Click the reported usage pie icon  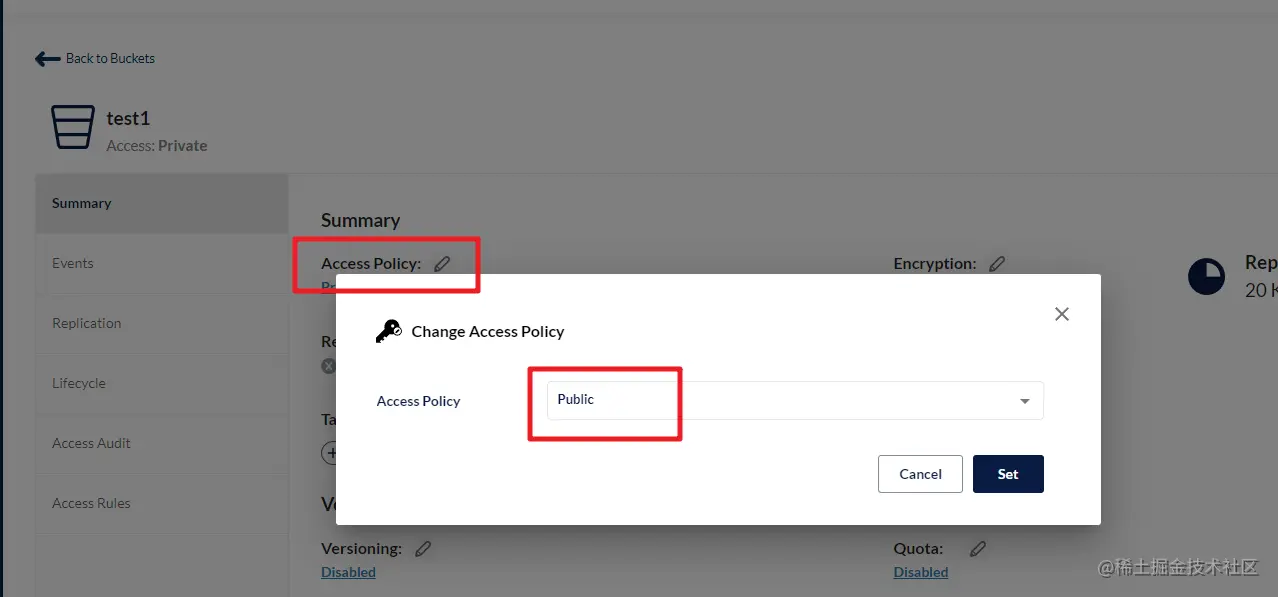point(1207,277)
